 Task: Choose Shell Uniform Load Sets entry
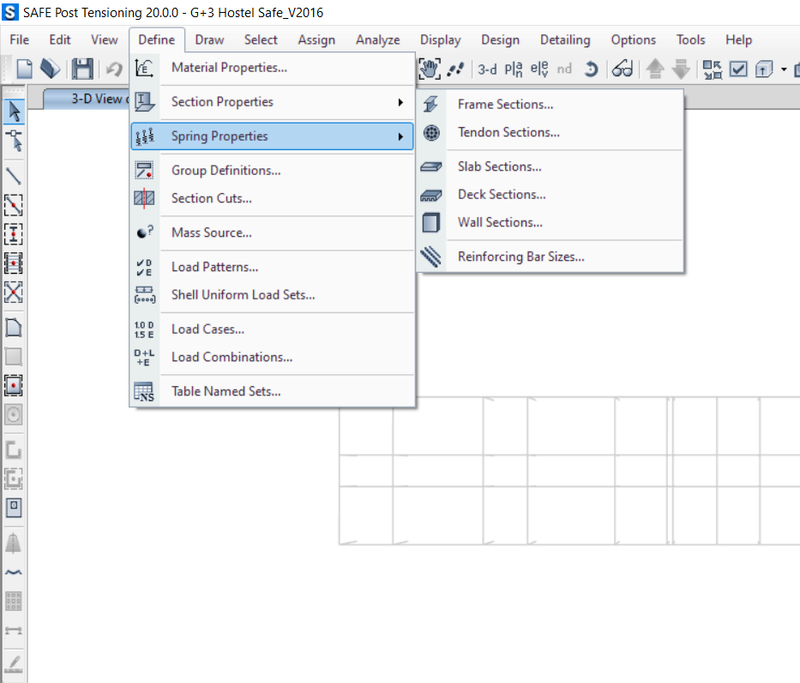pyautogui.click(x=272, y=295)
